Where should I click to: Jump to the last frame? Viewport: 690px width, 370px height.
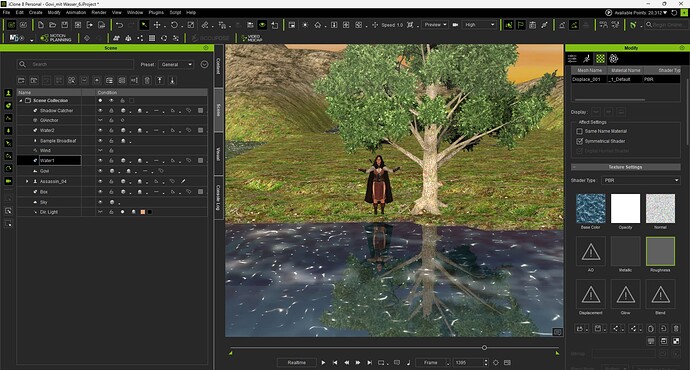click(x=370, y=363)
